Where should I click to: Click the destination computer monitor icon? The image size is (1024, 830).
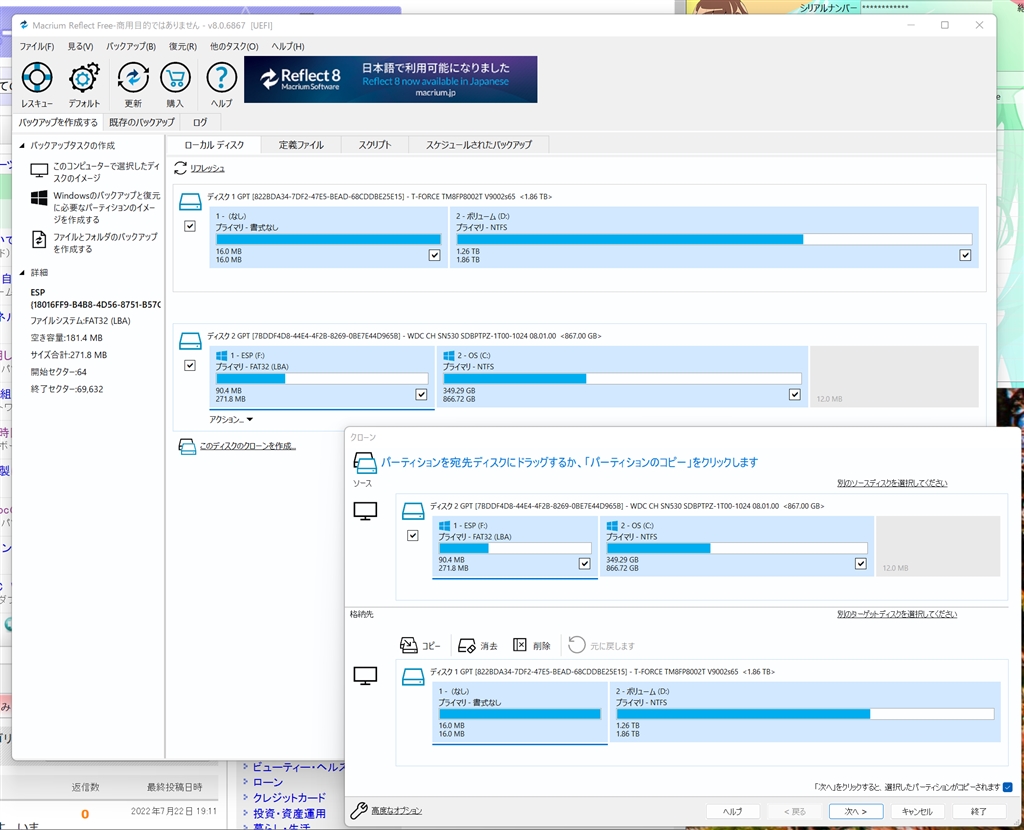point(365,676)
